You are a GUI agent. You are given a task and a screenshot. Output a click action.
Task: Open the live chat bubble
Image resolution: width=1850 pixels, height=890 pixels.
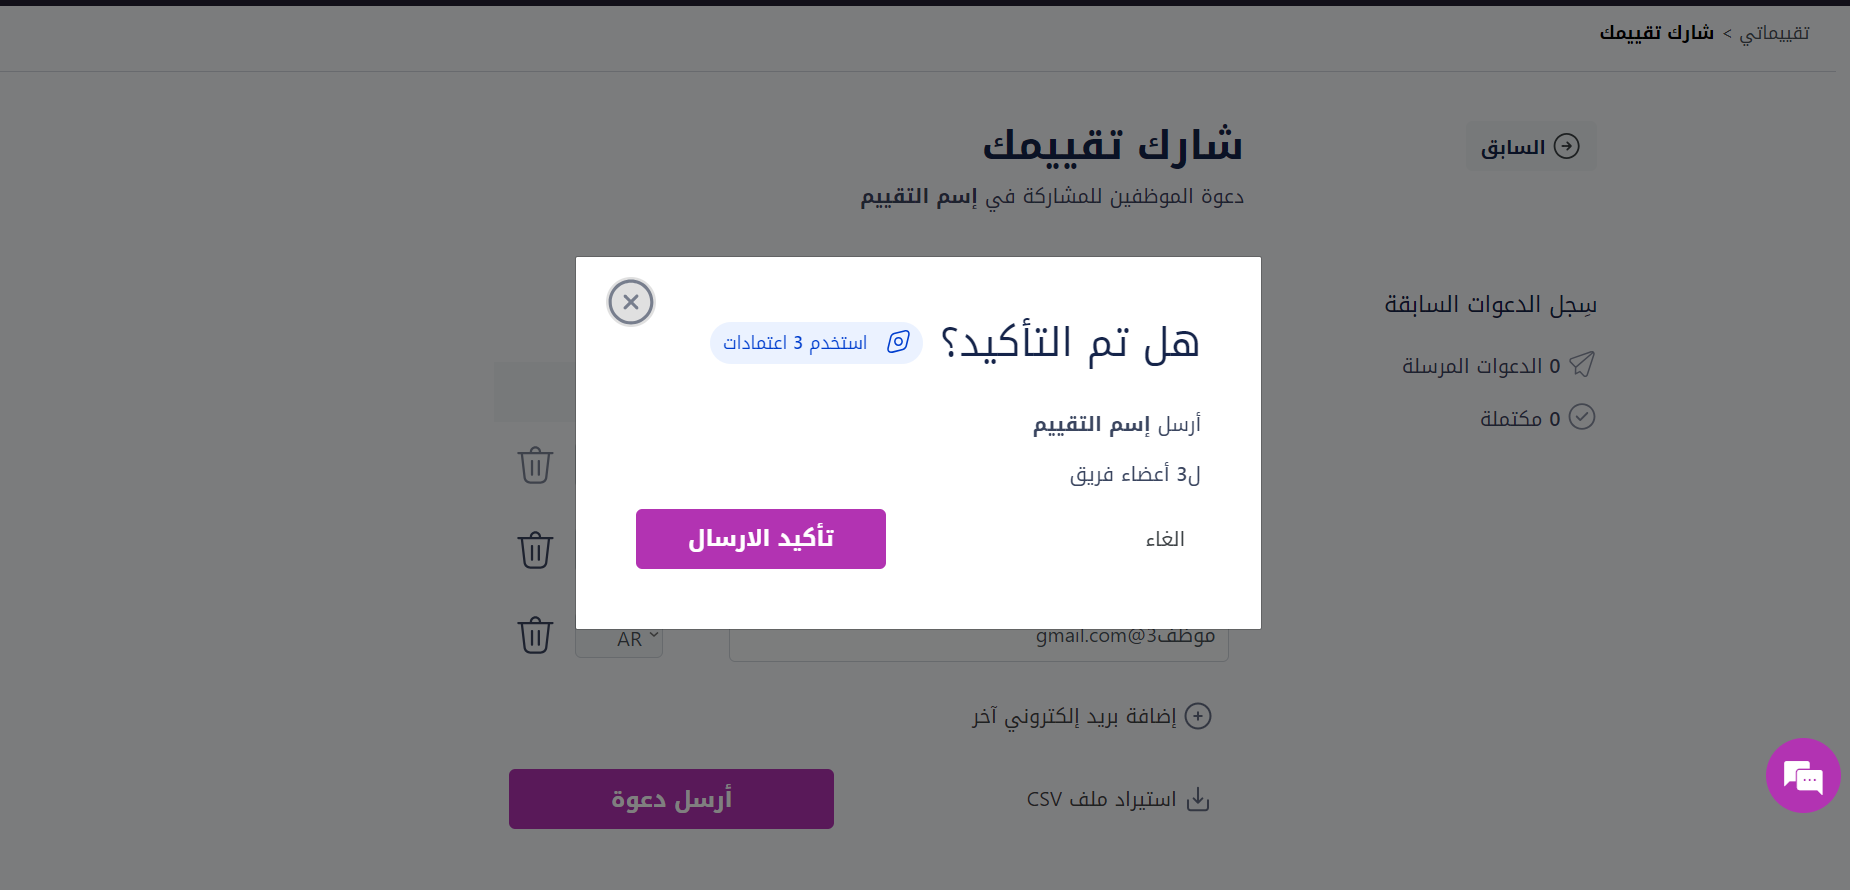(1803, 775)
